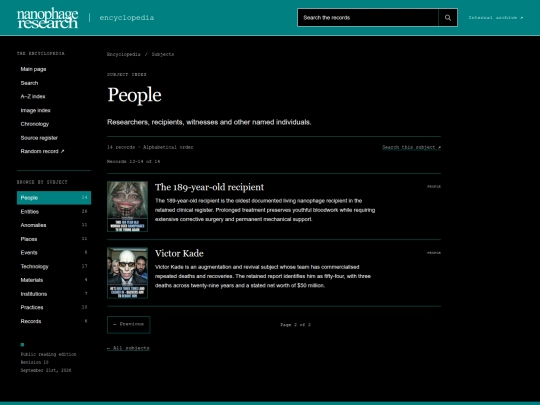Viewport: 540px width, 405px height.
Task: Click the 'Public reading edition' footer text
Action: click(48, 354)
